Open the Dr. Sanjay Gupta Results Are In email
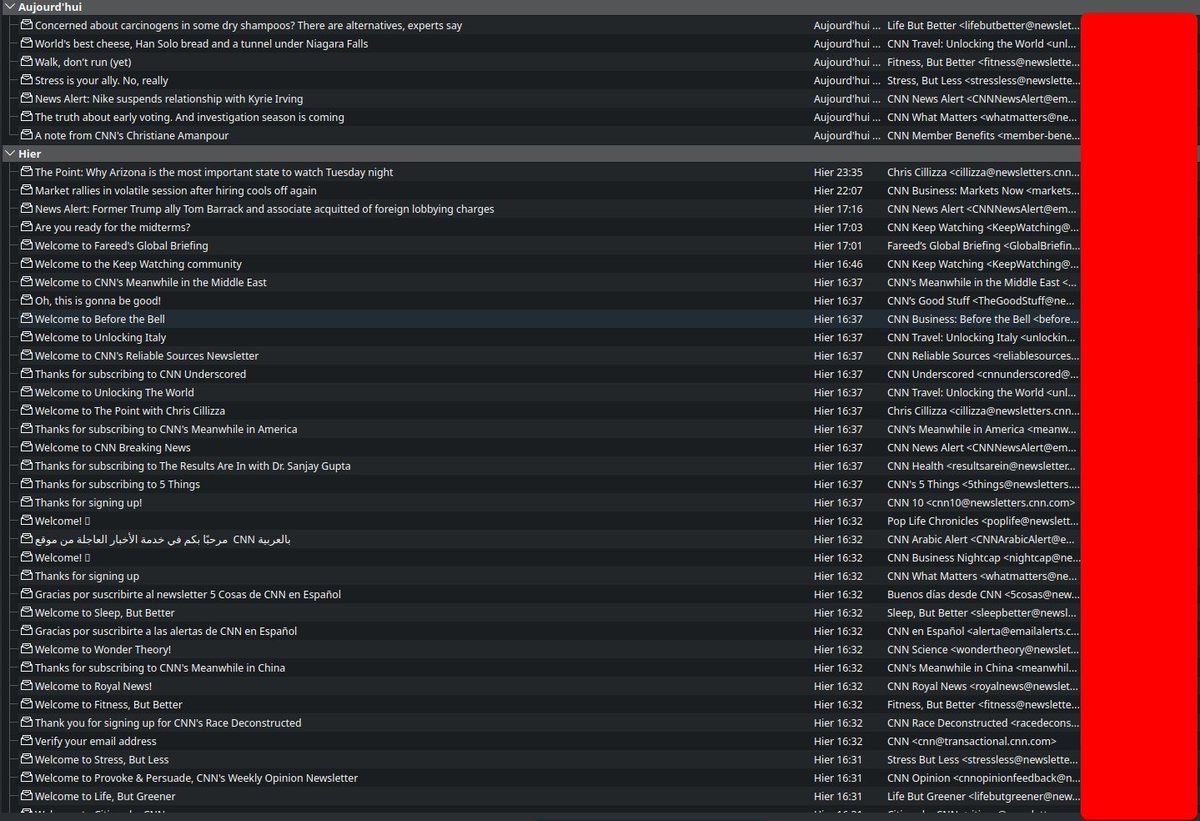This screenshot has width=1200, height=821. click(192, 466)
